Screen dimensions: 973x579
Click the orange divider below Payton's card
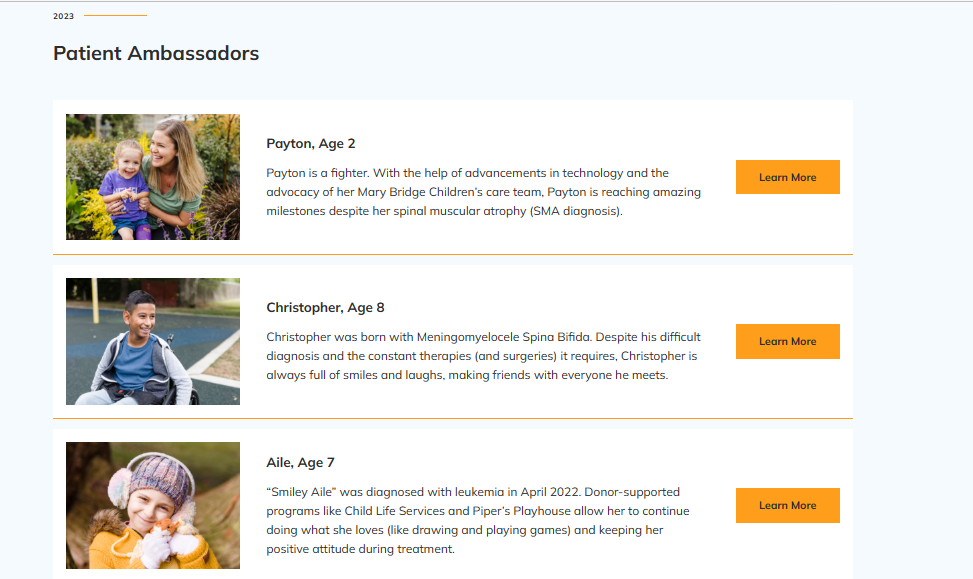point(453,254)
